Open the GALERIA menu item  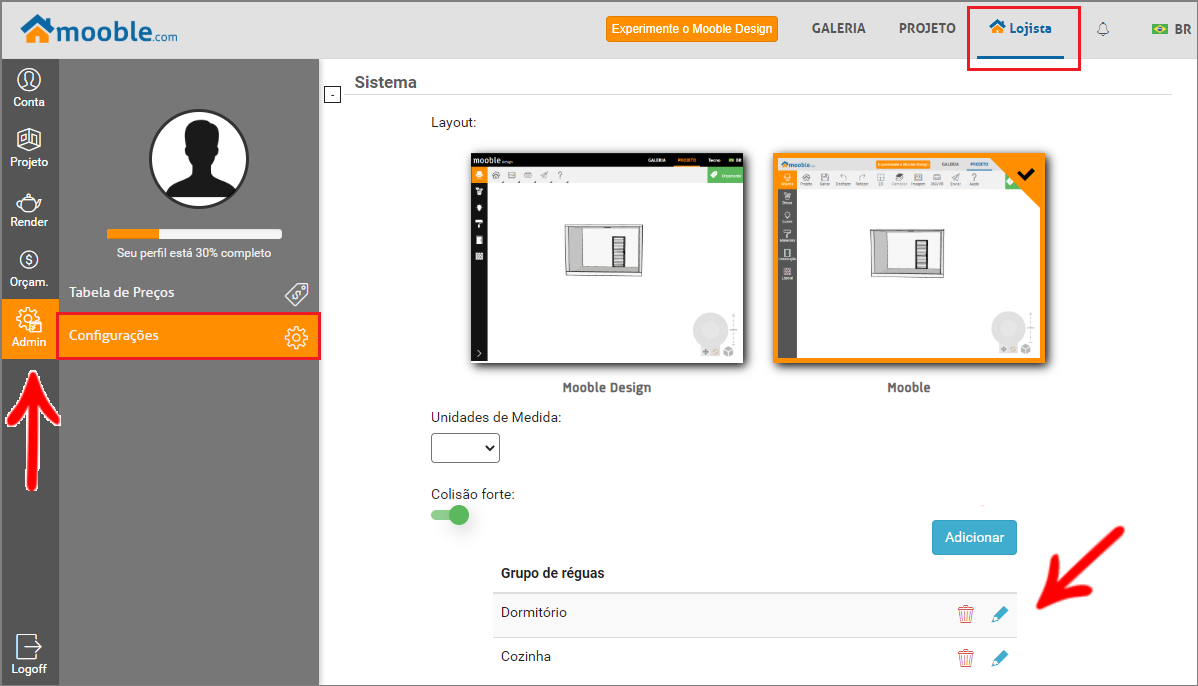coord(838,29)
